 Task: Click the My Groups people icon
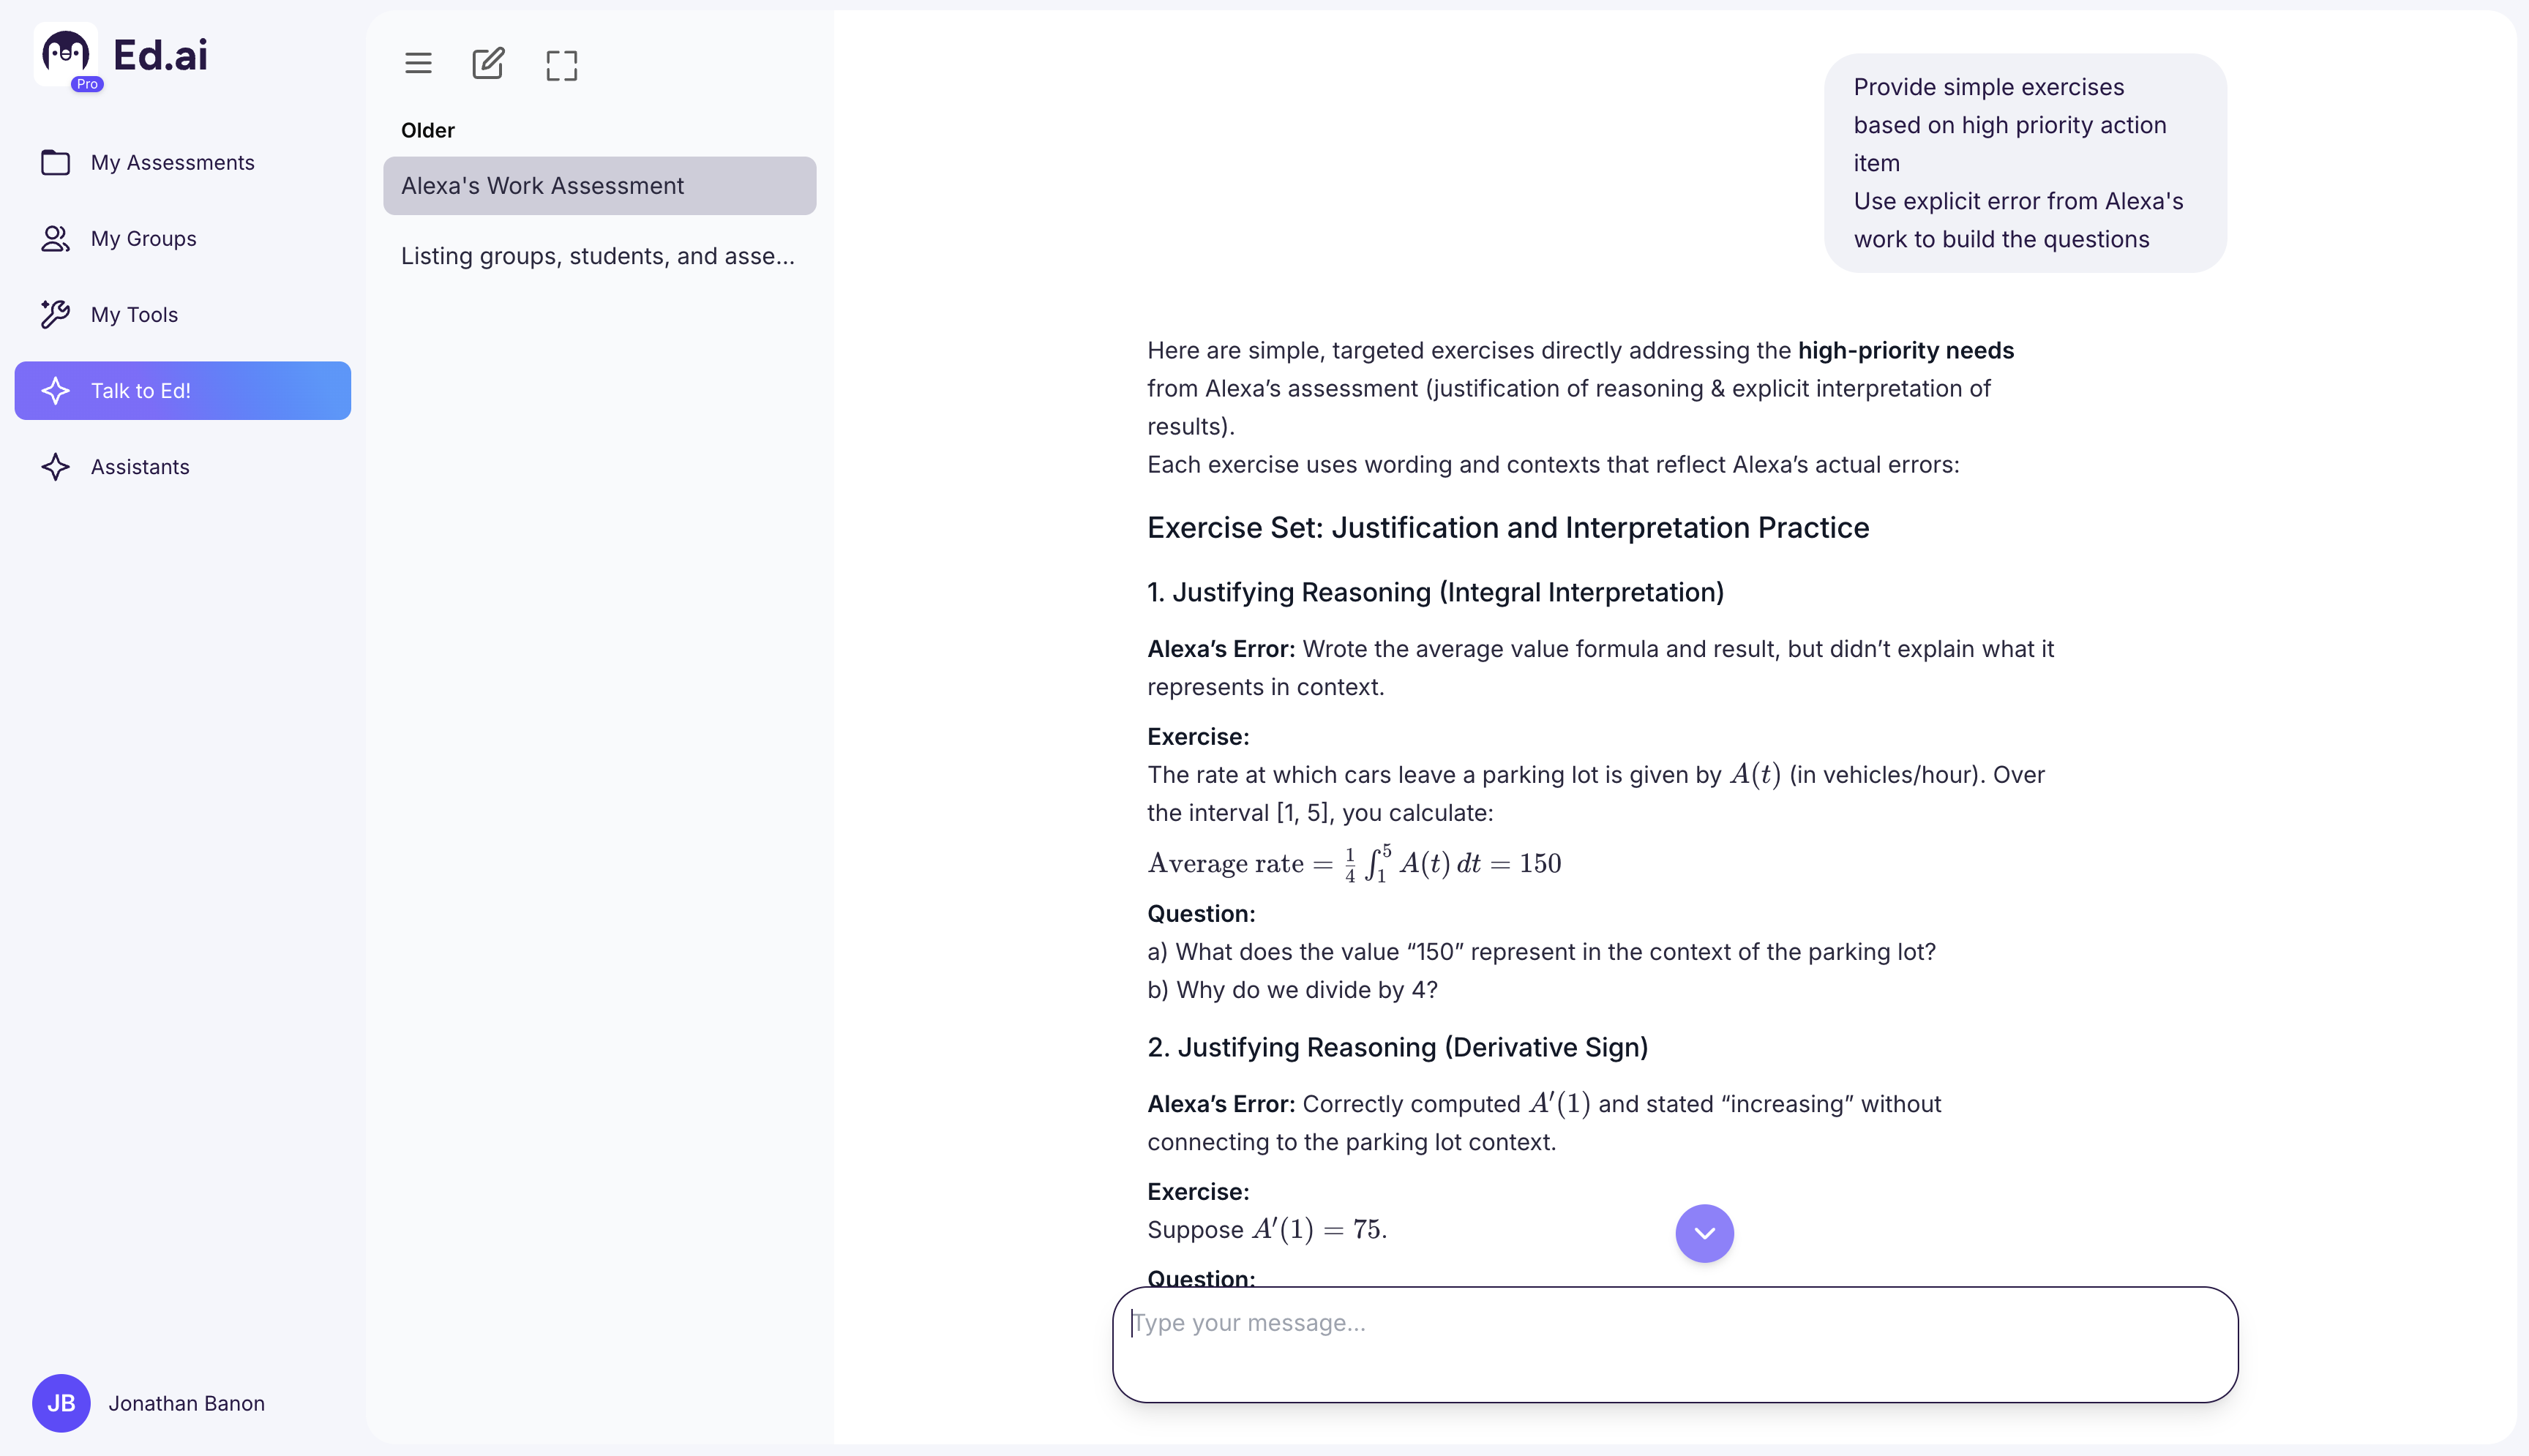55,239
